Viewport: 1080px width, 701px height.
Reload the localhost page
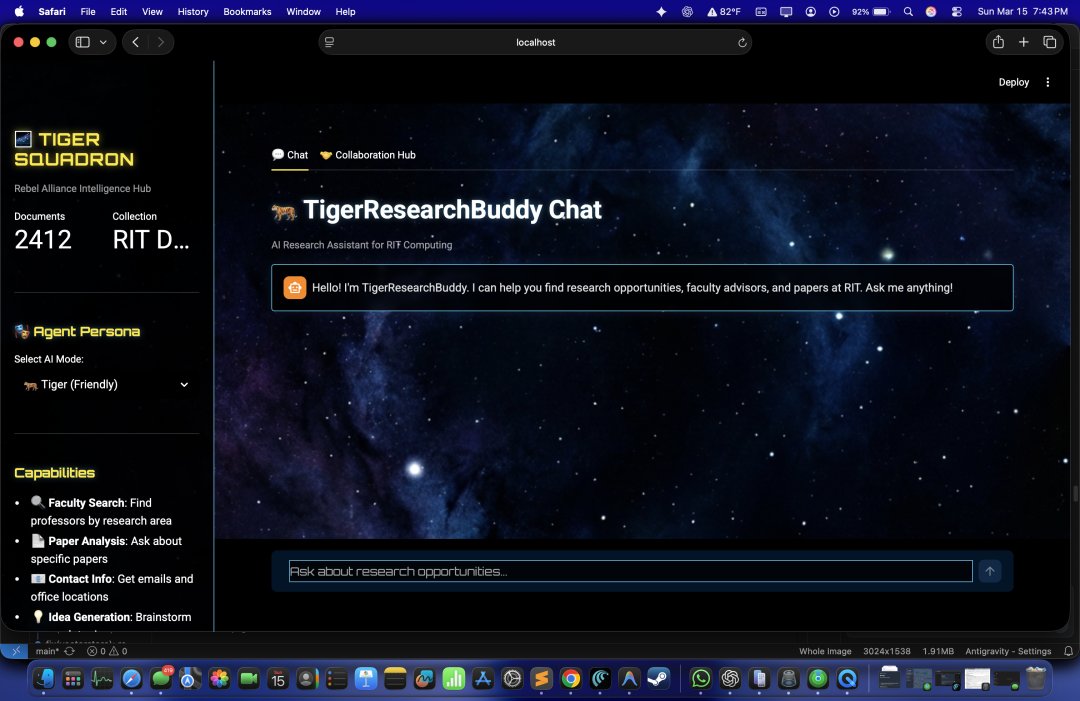[742, 43]
